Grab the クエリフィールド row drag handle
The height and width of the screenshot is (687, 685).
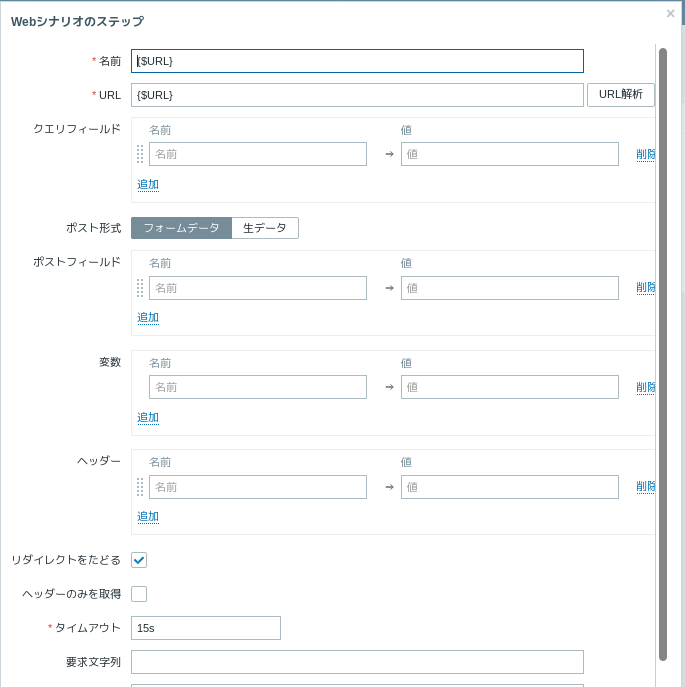[140, 154]
